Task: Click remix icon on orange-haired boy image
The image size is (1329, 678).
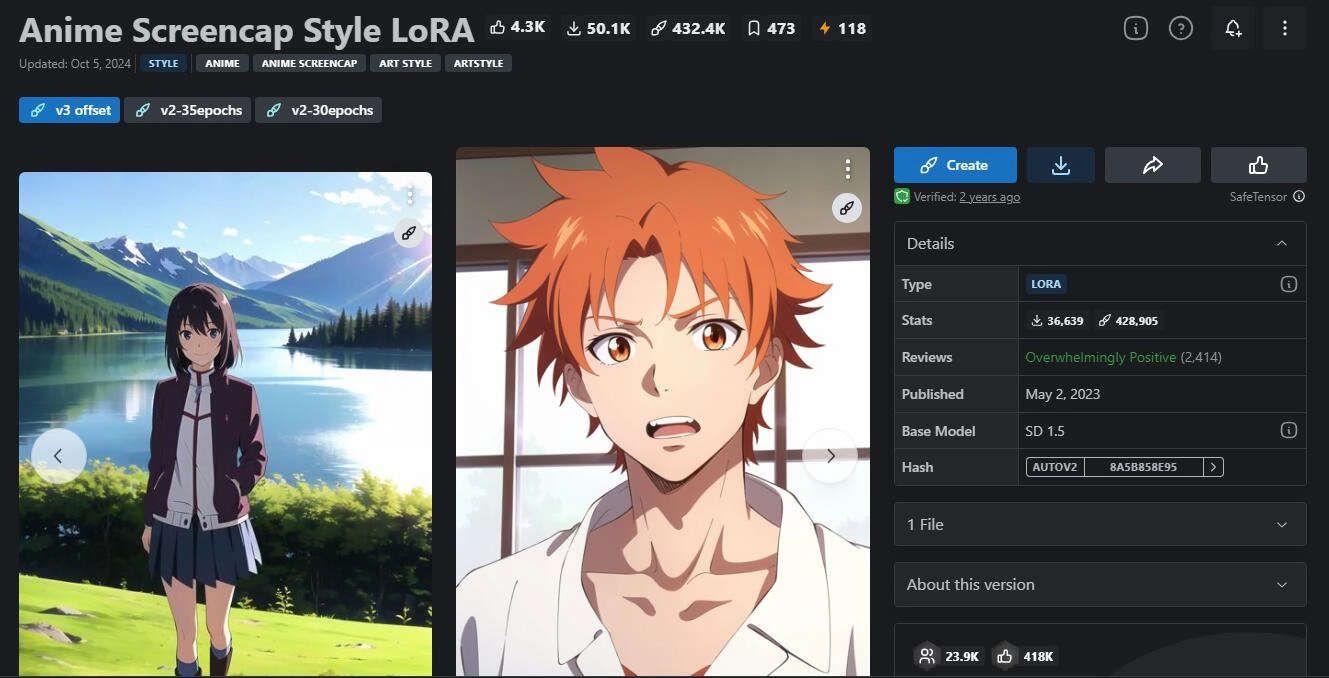Action: (847, 208)
